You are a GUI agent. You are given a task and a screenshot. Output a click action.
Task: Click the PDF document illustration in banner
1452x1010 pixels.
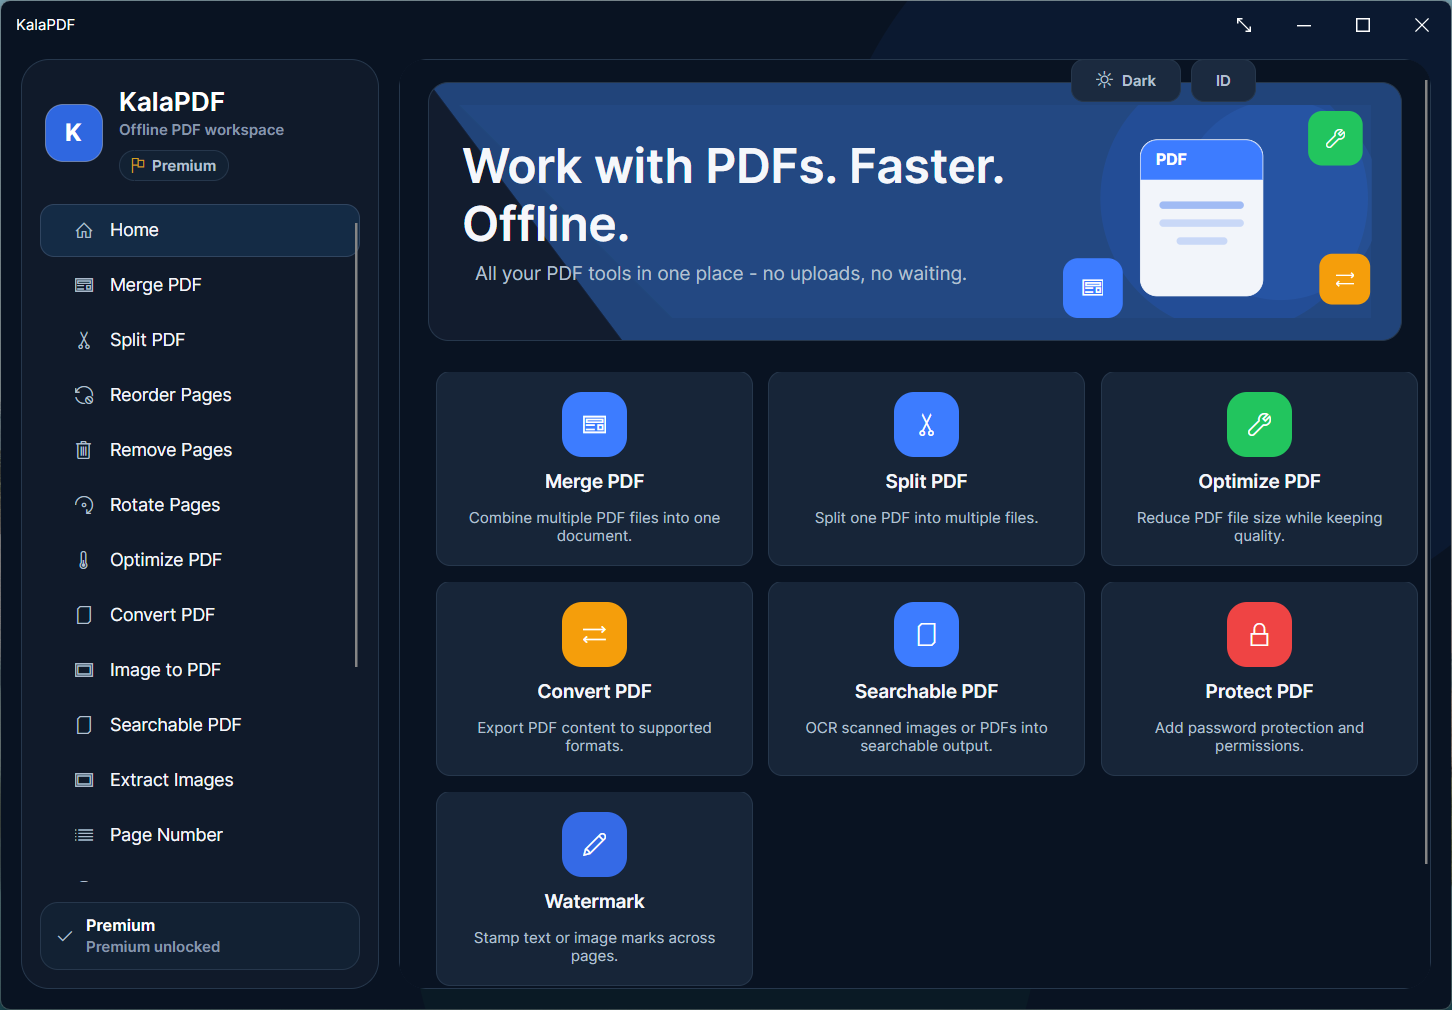[x=1201, y=218]
